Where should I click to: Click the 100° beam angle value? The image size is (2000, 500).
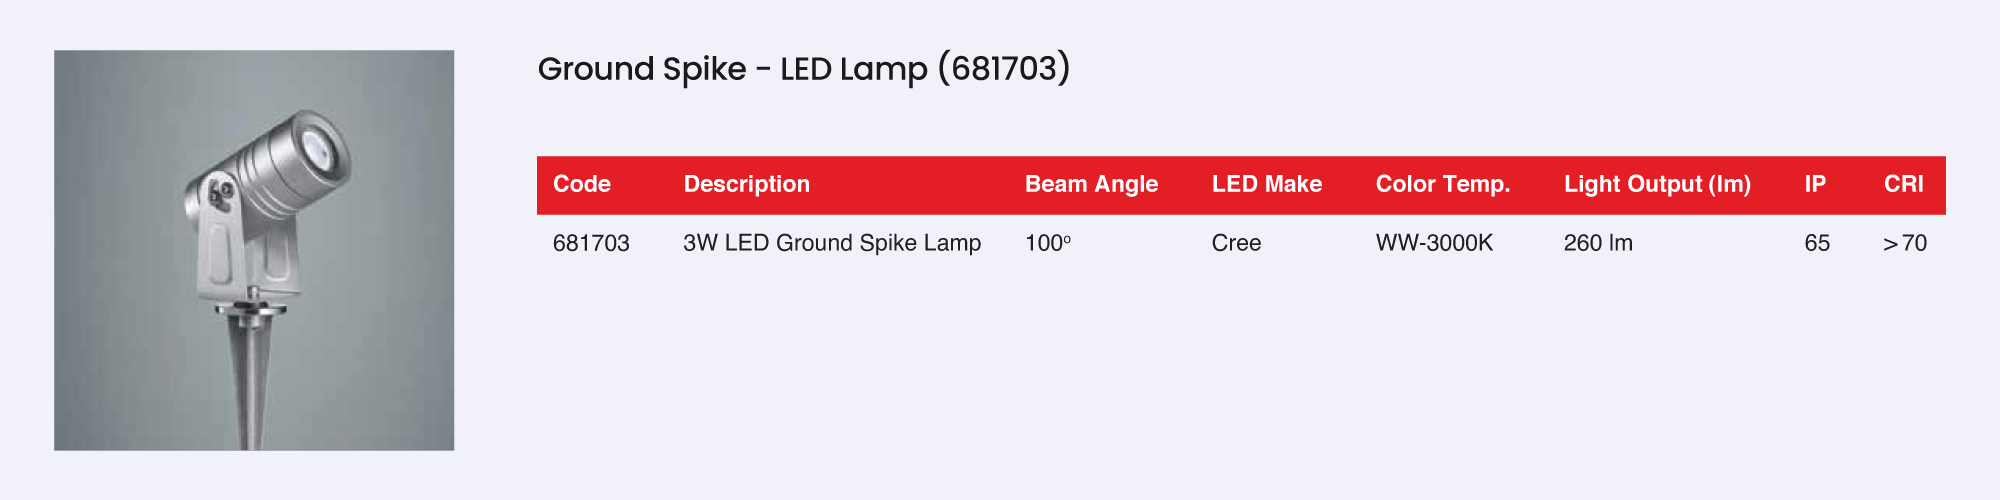(1047, 243)
